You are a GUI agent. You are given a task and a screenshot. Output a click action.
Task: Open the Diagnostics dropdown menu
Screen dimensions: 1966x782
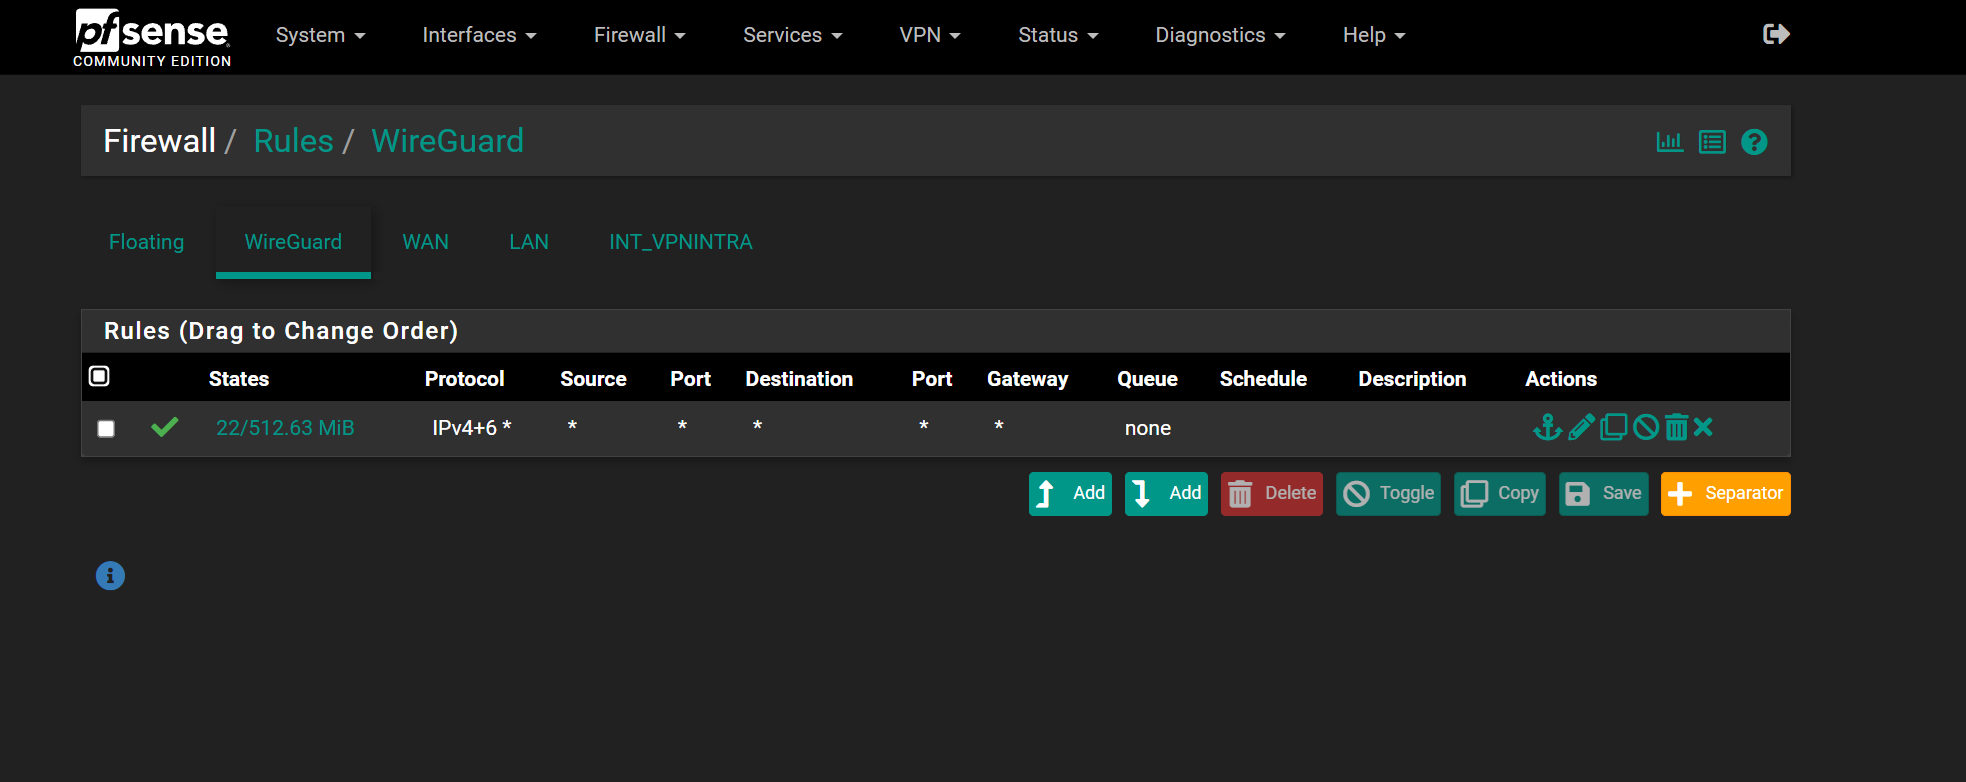click(1220, 35)
